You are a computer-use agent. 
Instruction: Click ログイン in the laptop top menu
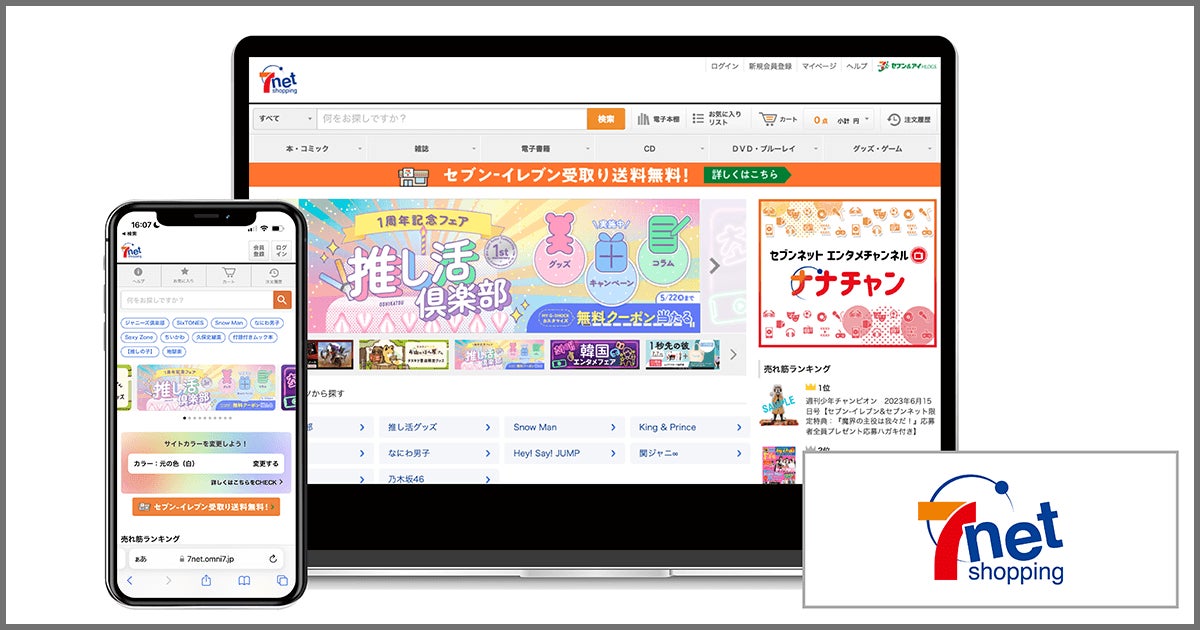click(725, 66)
